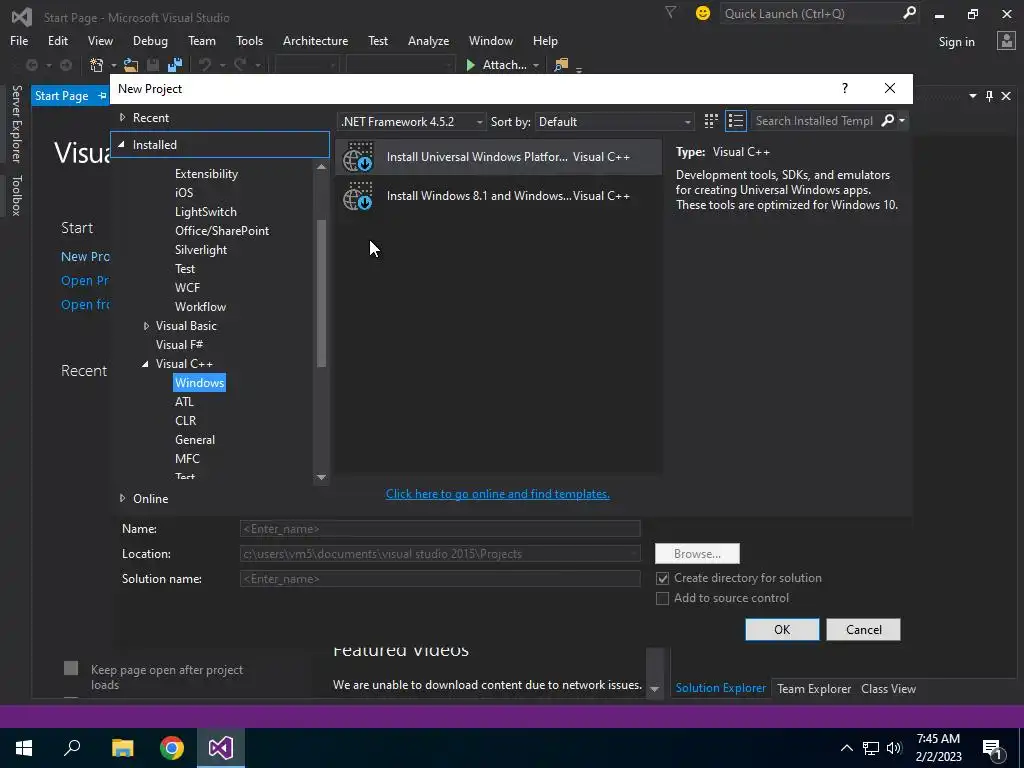Open the File menu
Screen dimensions: 1024x768
point(19,40)
